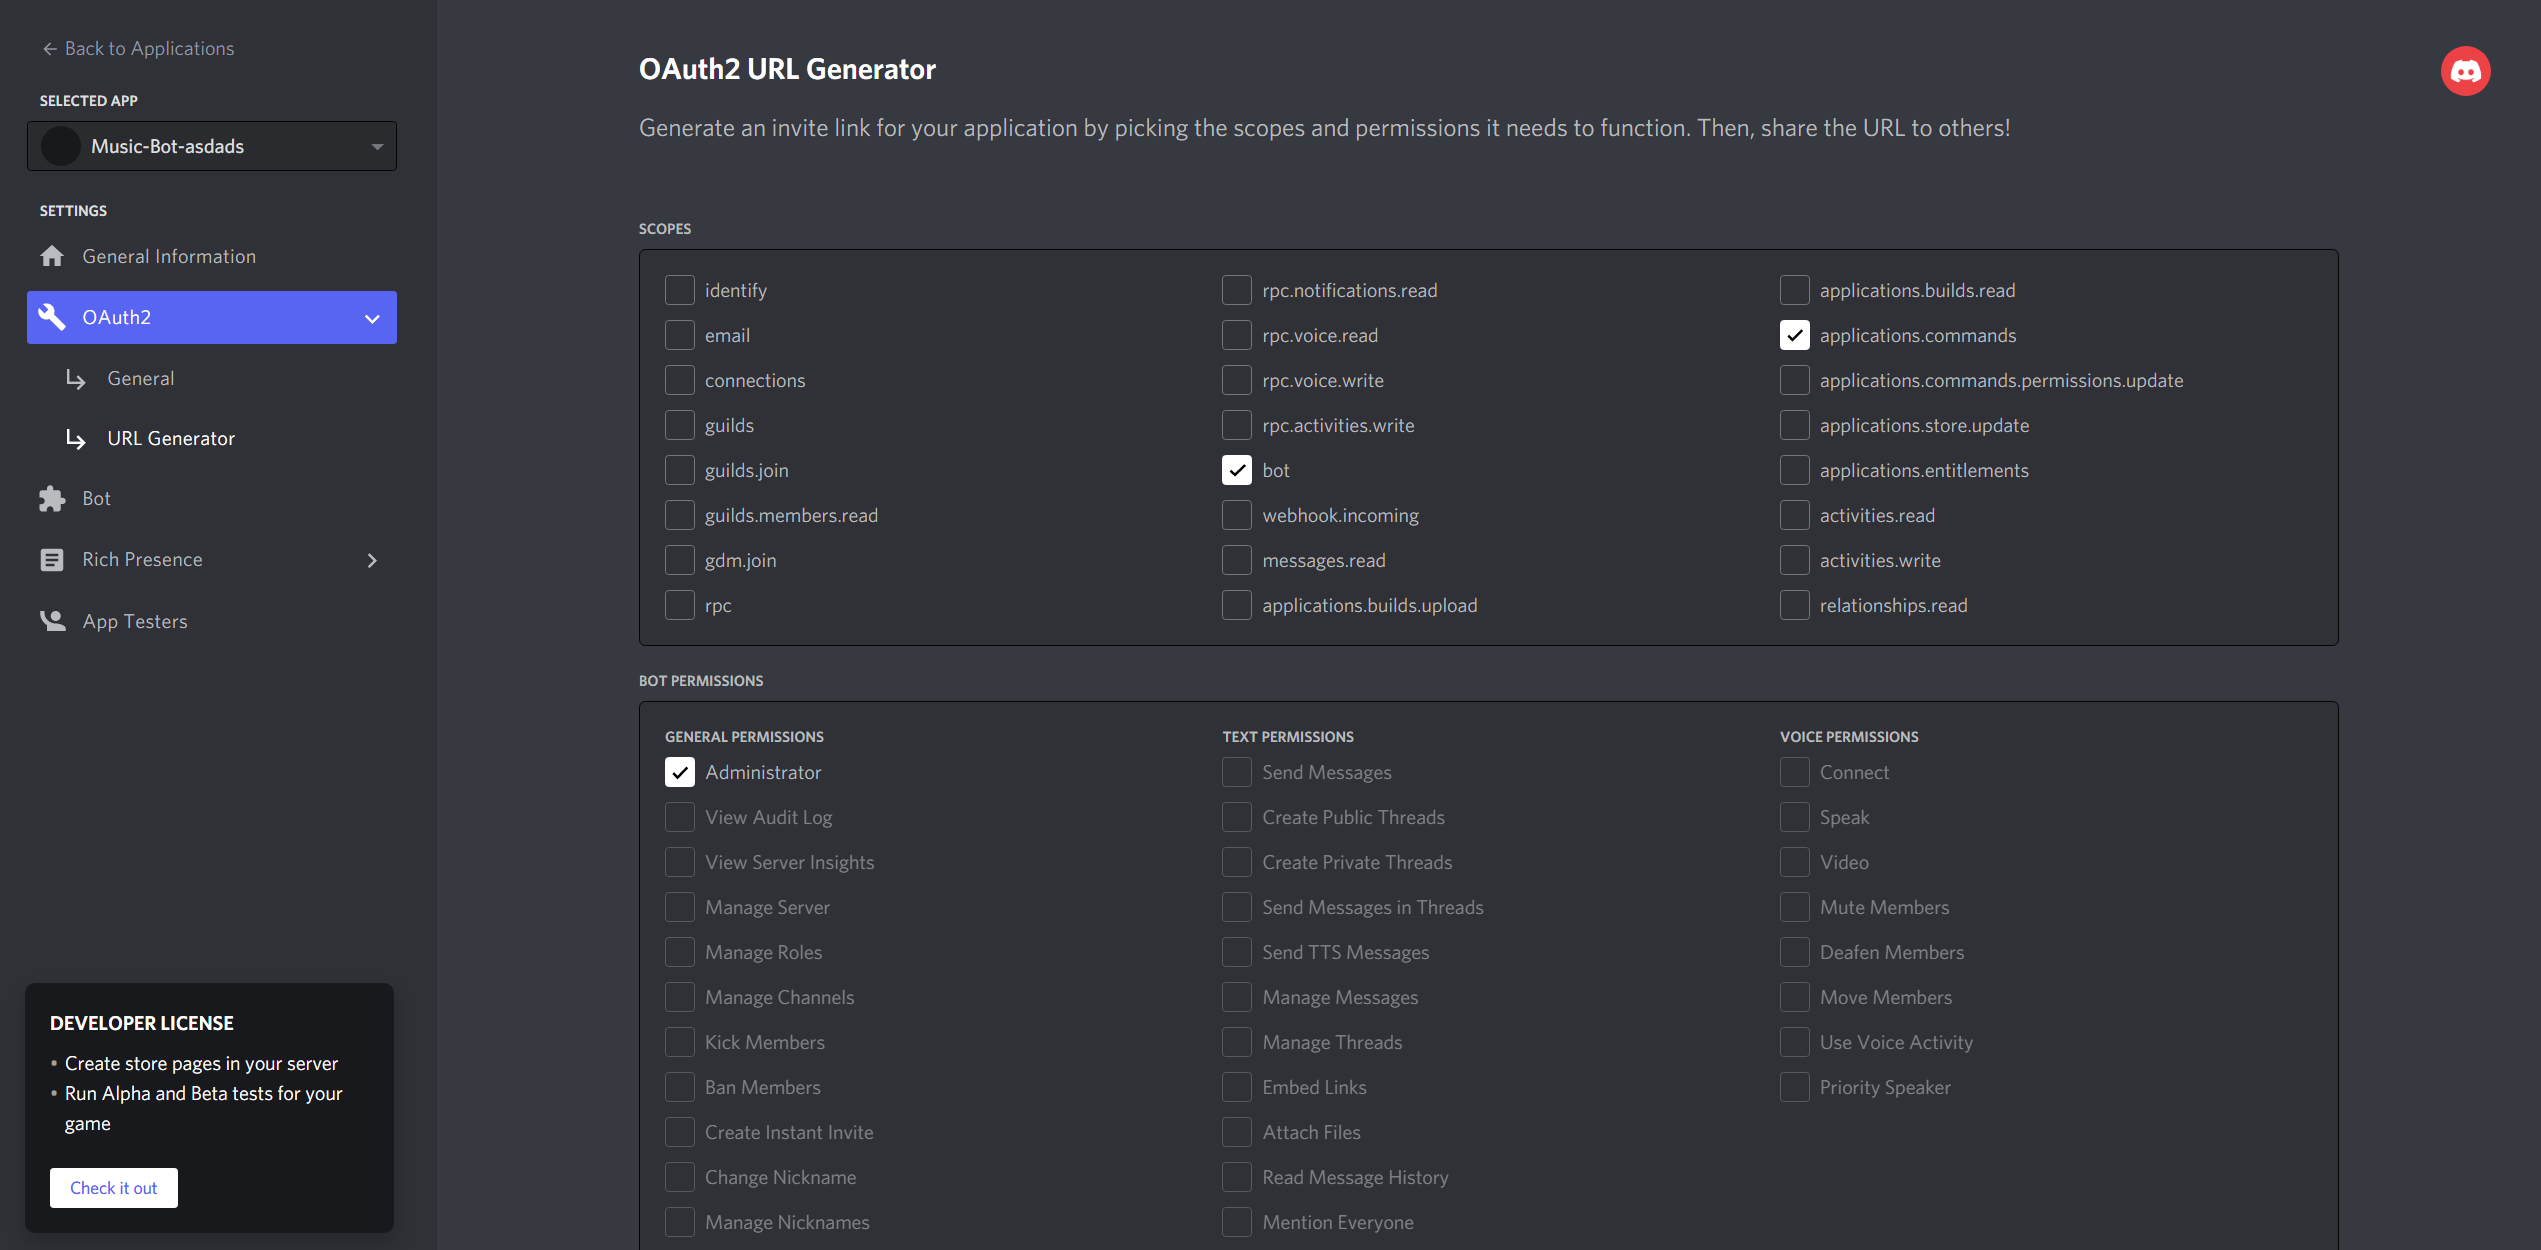This screenshot has width=2541, height=1250.
Task: Uncheck the bot scope checkbox
Action: tap(1236, 470)
